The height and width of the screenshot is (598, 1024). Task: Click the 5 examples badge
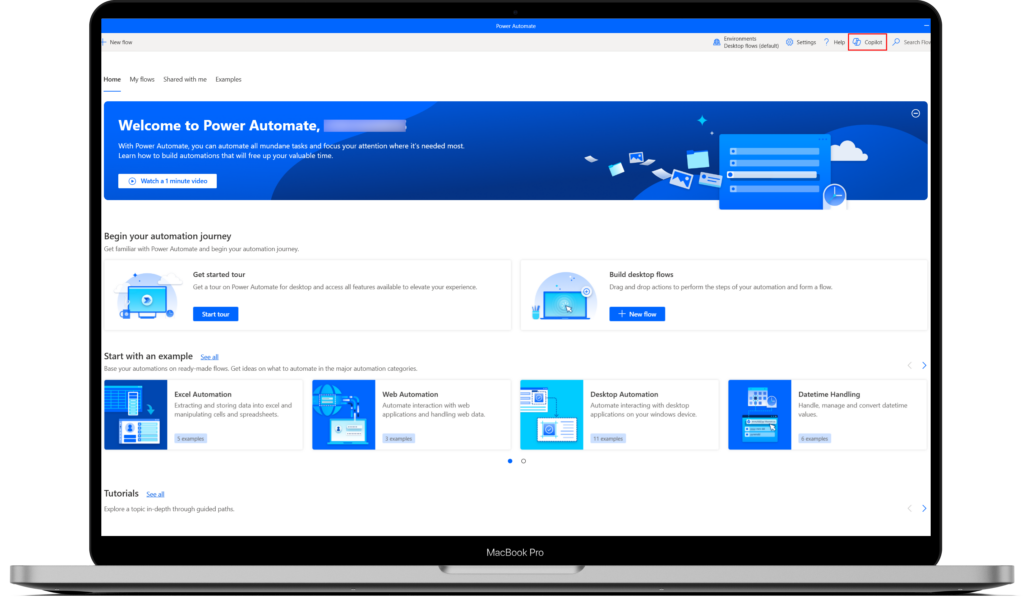191,439
